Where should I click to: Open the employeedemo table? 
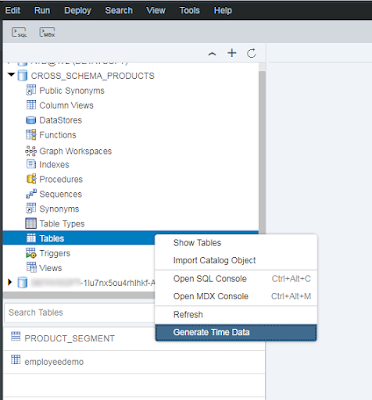point(54,362)
